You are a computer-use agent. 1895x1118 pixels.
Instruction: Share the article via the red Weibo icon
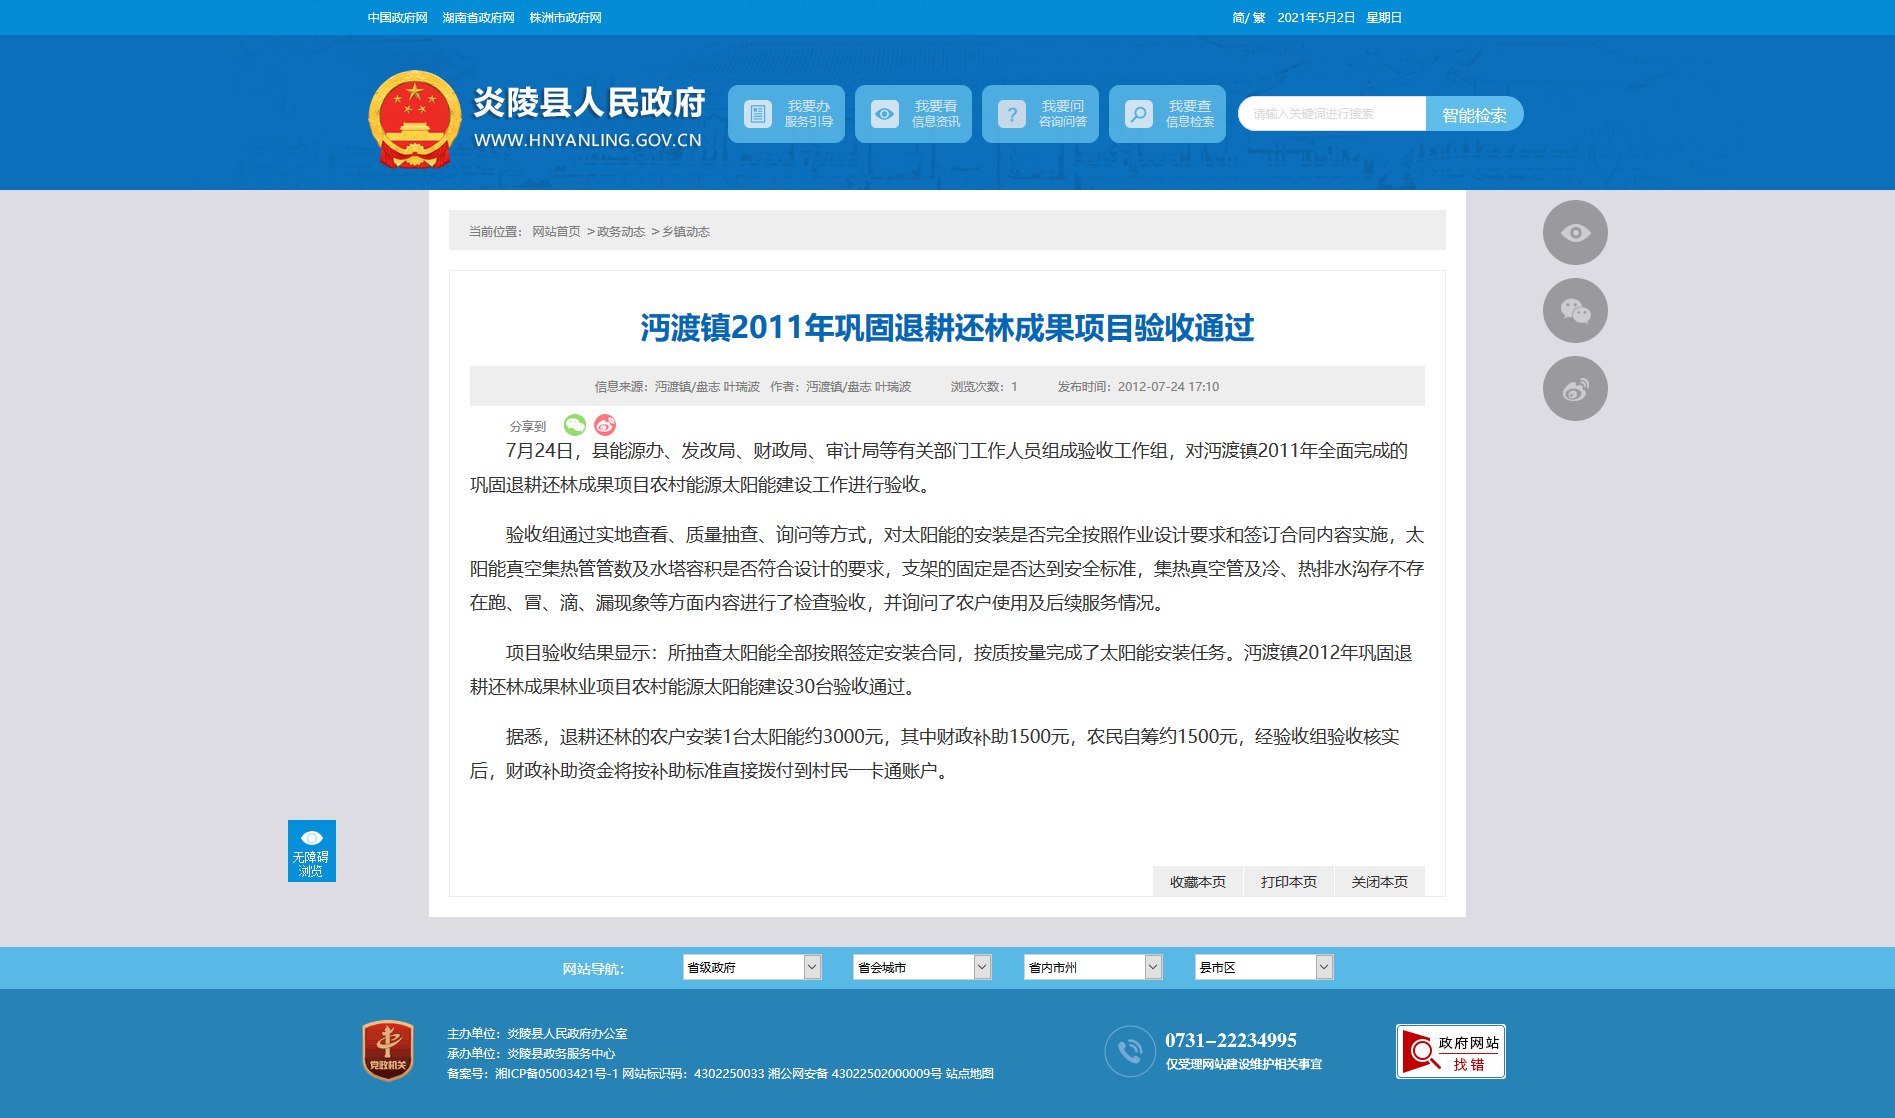point(605,425)
